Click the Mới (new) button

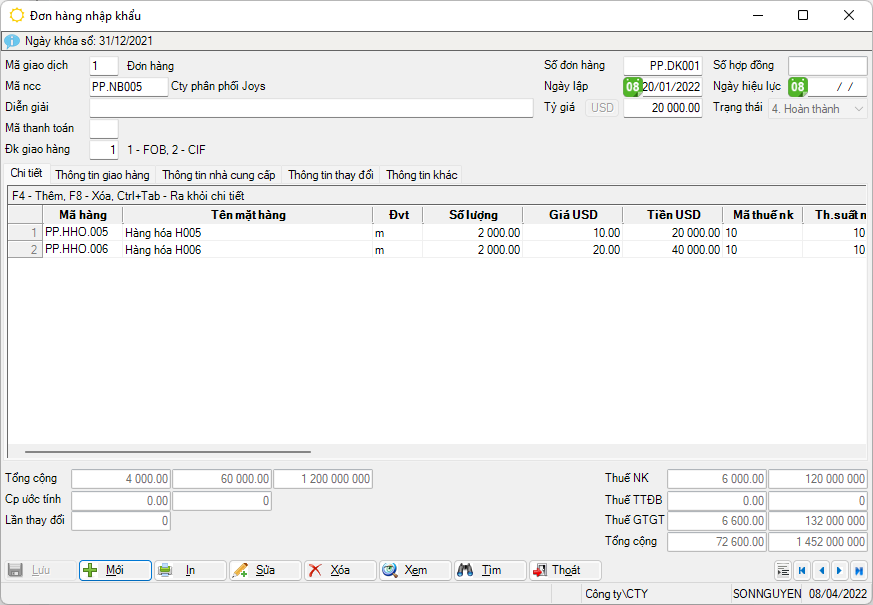(115, 570)
